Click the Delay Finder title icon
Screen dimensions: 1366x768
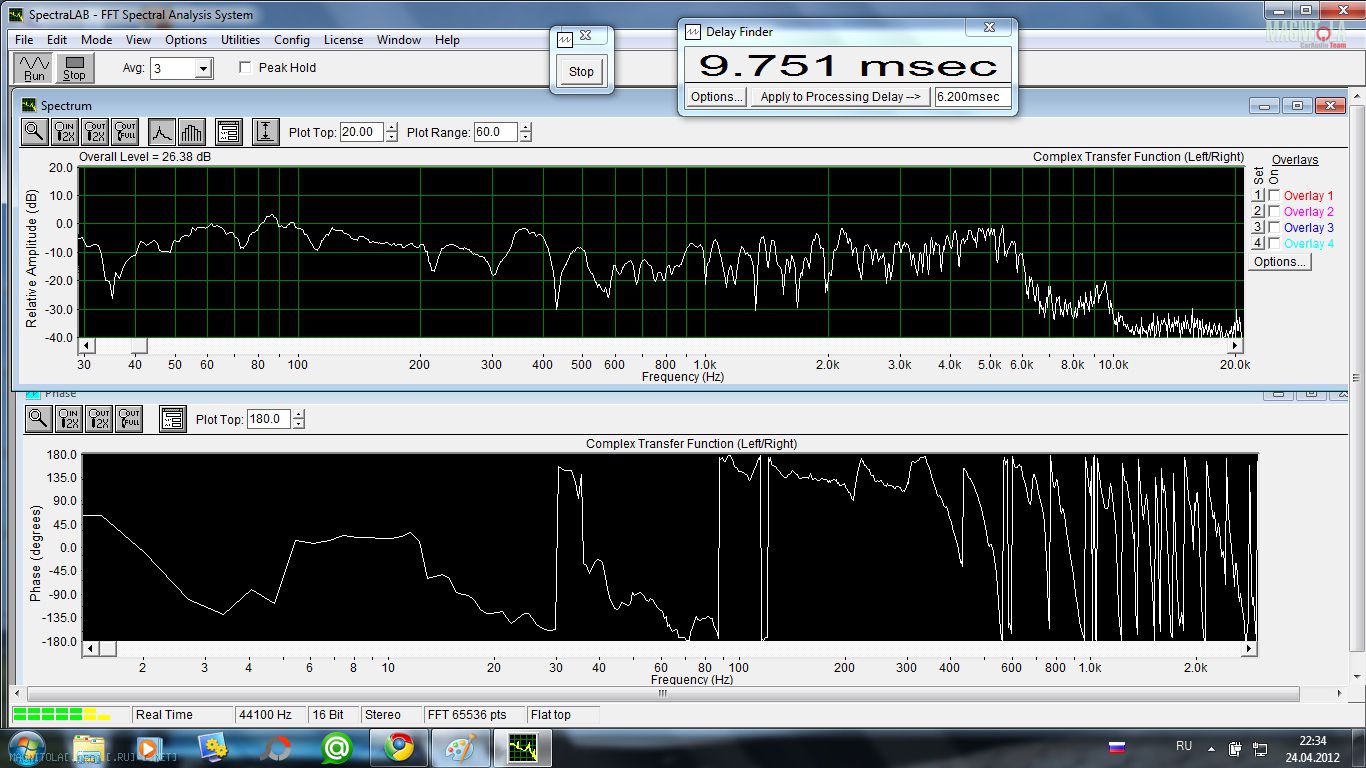tap(693, 31)
